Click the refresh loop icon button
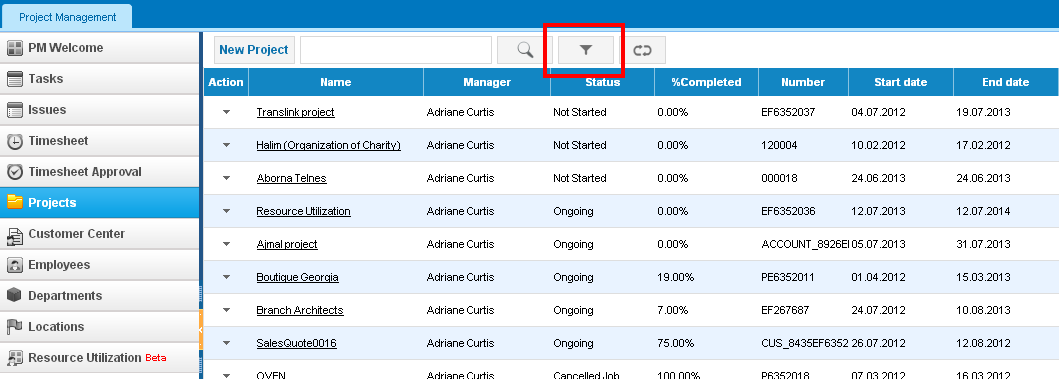Image resolution: width=1059 pixels, height=379 pixels. (x=642, y=50)
